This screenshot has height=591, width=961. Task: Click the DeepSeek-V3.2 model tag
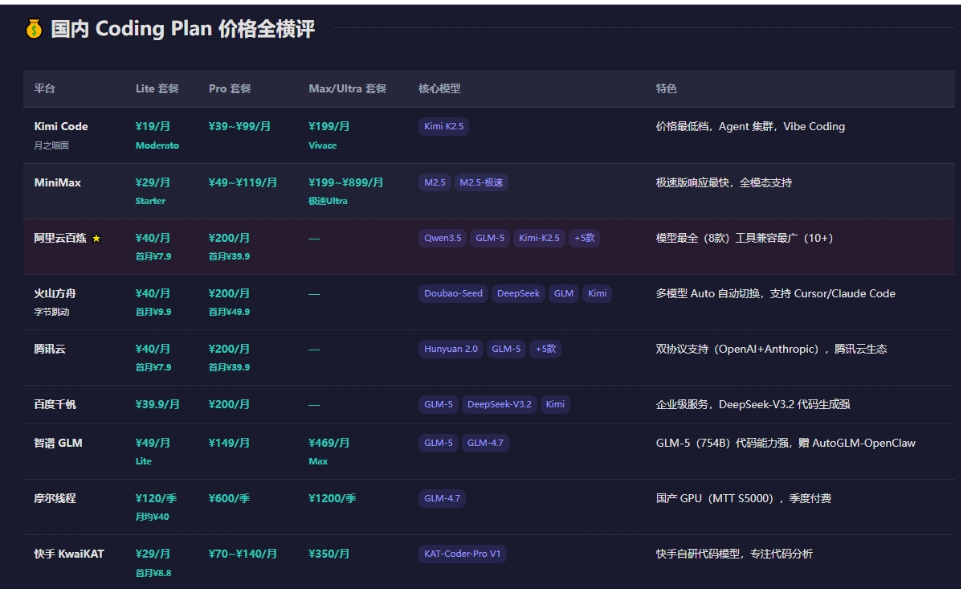[x=500, y=405]
